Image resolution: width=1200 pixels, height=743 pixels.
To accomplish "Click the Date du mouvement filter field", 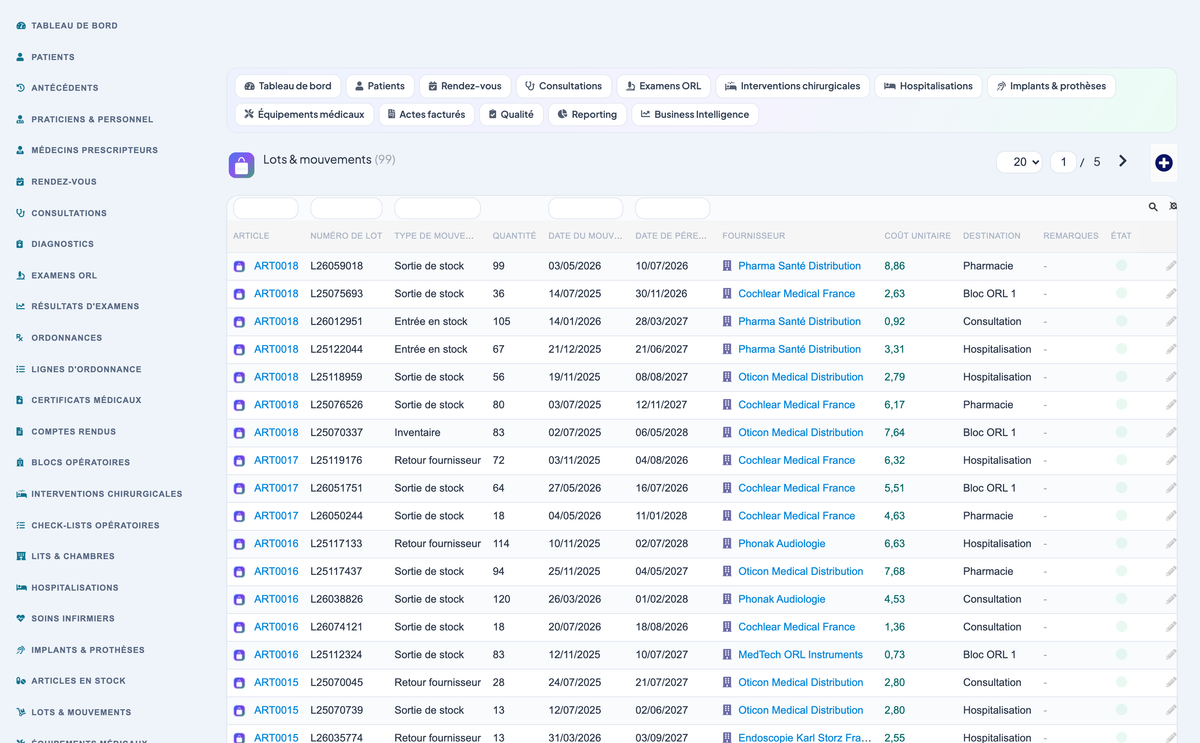I will [585, 208].
